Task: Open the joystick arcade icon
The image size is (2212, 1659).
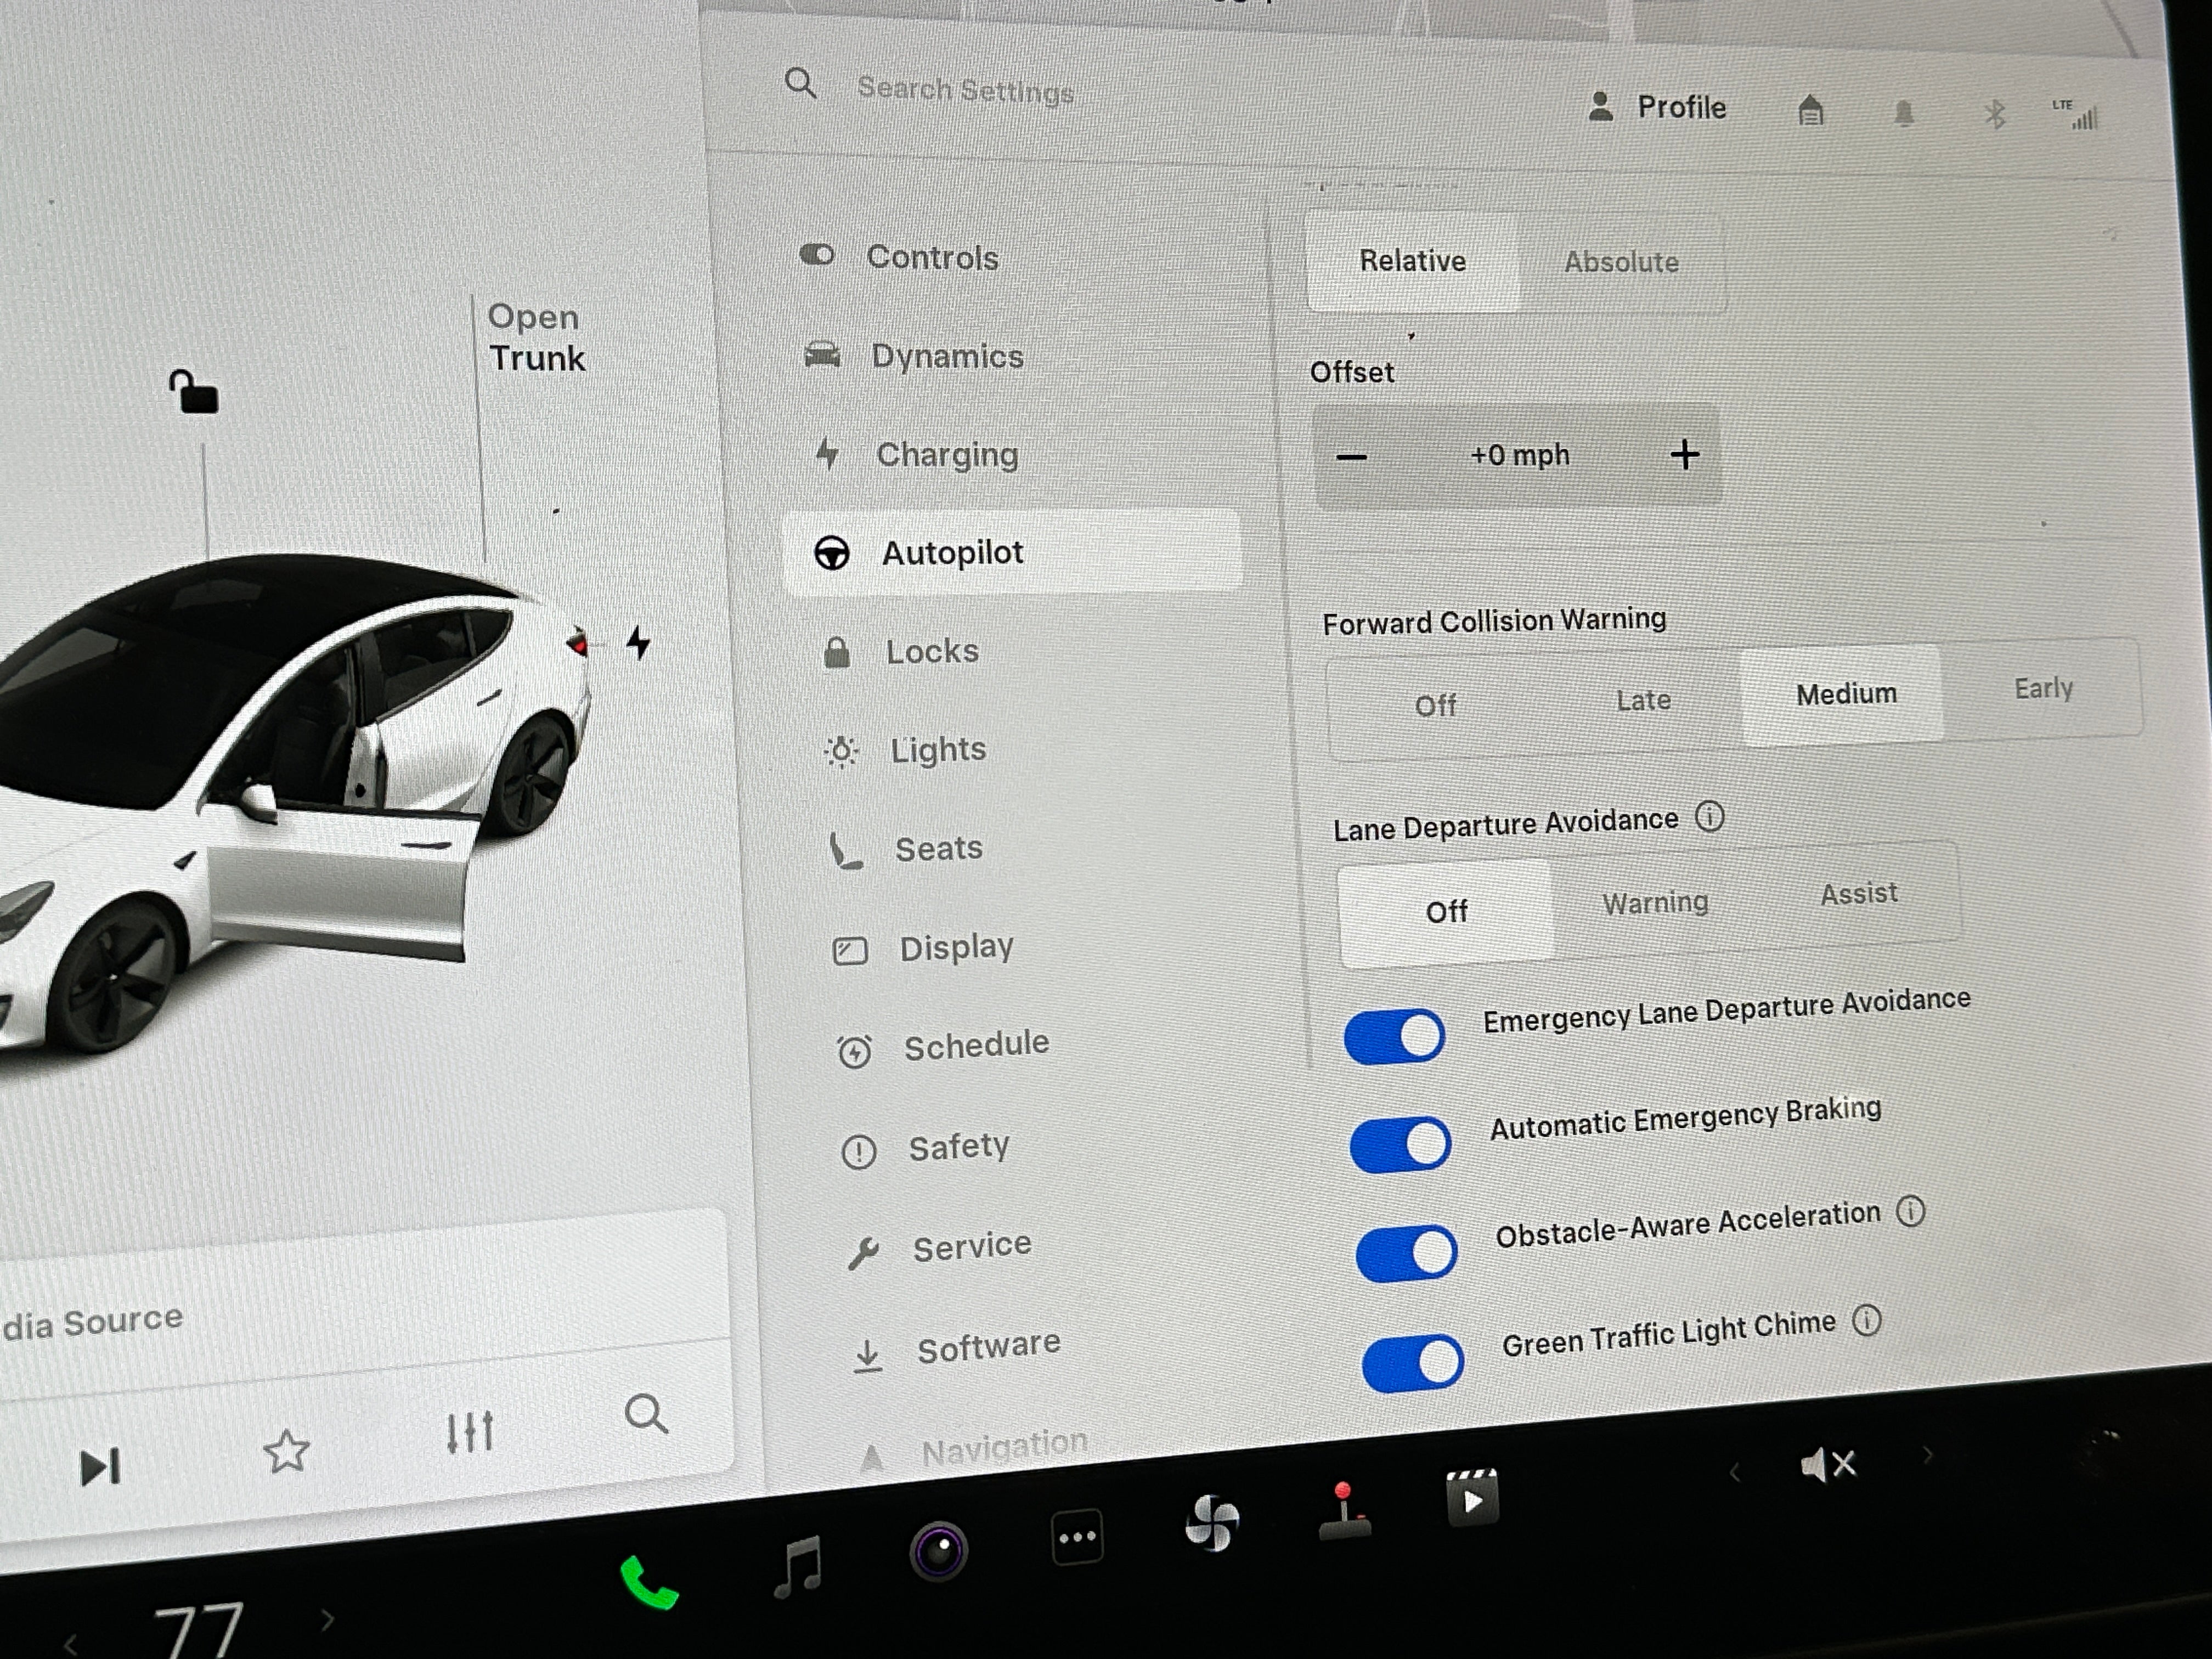Action: coord(1345,1510)
